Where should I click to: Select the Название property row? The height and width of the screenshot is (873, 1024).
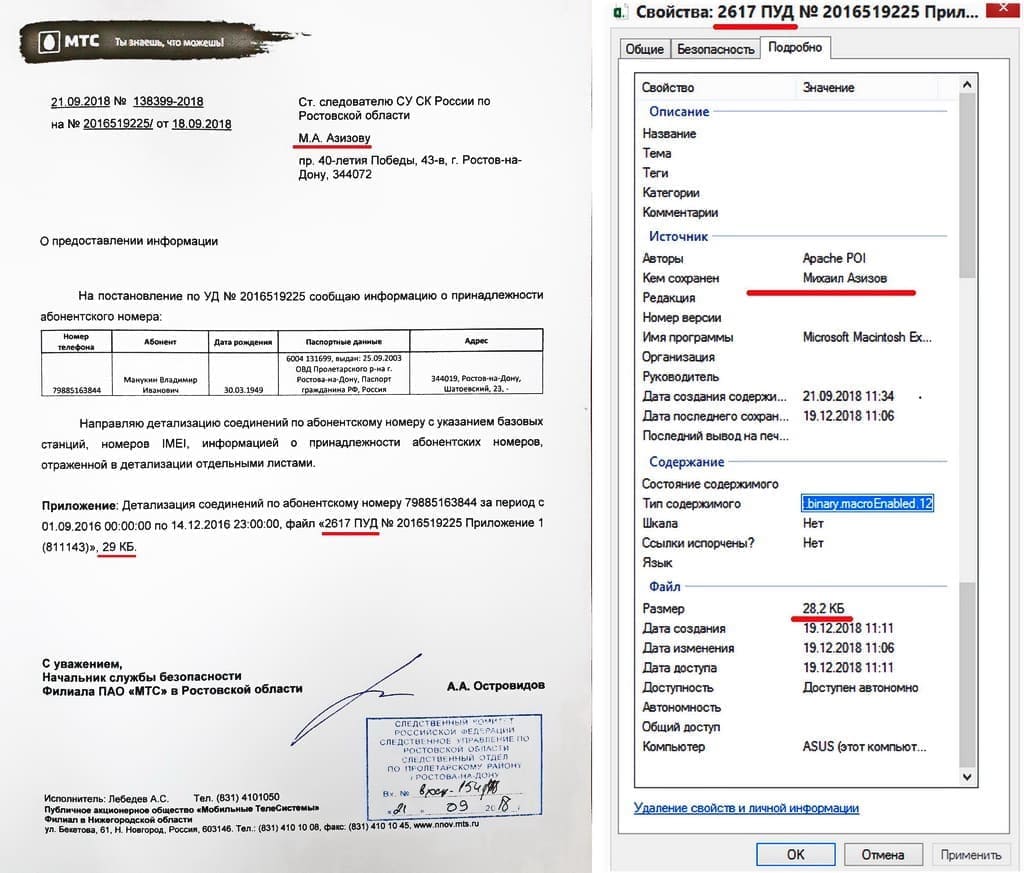tap(794, 133)
